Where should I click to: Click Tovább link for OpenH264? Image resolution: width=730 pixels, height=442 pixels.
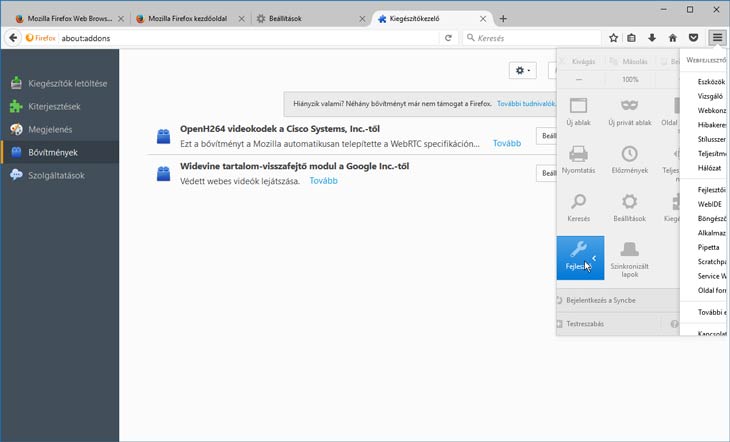[507, 143]
